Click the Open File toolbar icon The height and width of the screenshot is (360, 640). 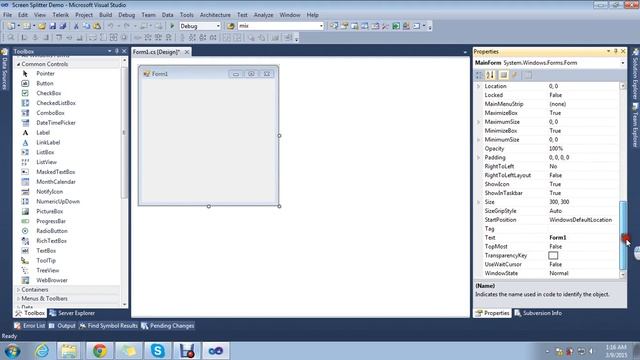click(x=42, y=26)
